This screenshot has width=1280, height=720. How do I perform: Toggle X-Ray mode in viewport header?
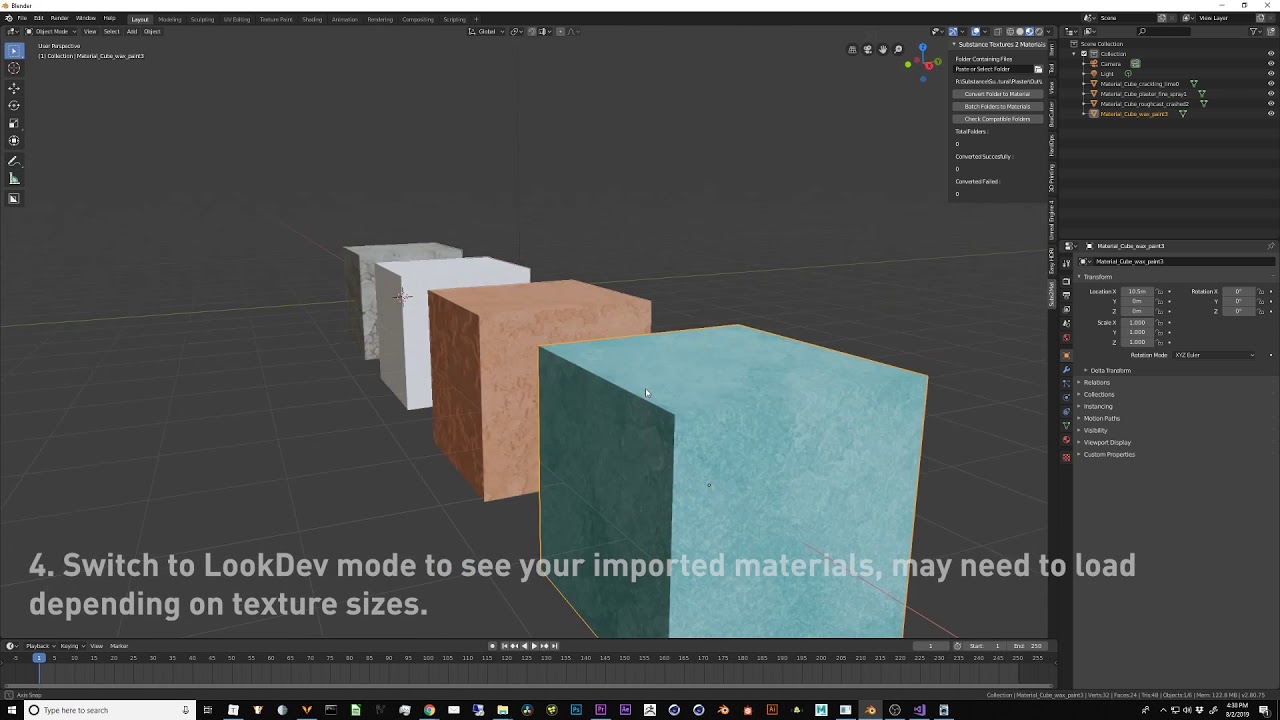point(997,32)
